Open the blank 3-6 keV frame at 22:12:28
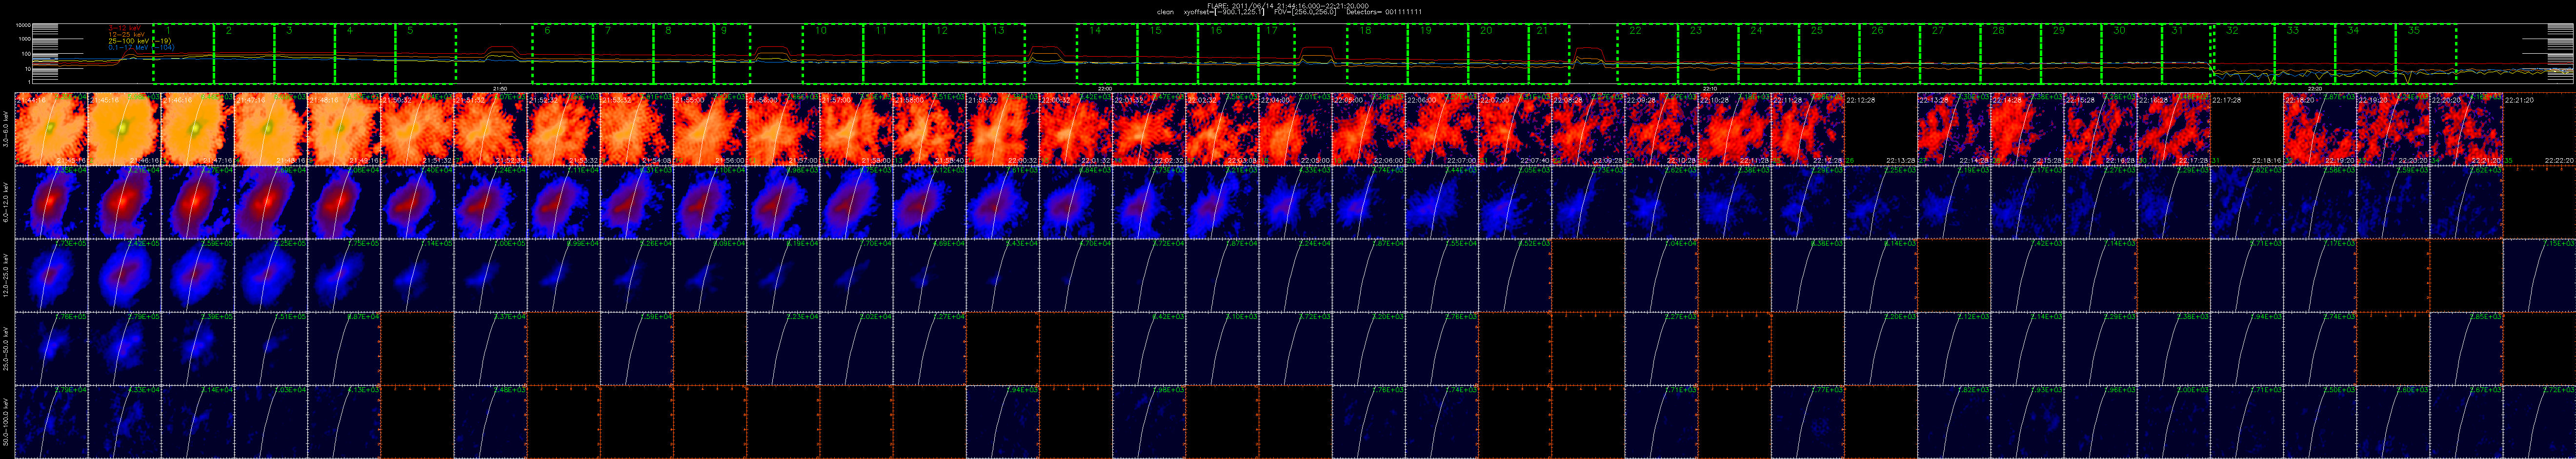 click(x=1881, y=129)
